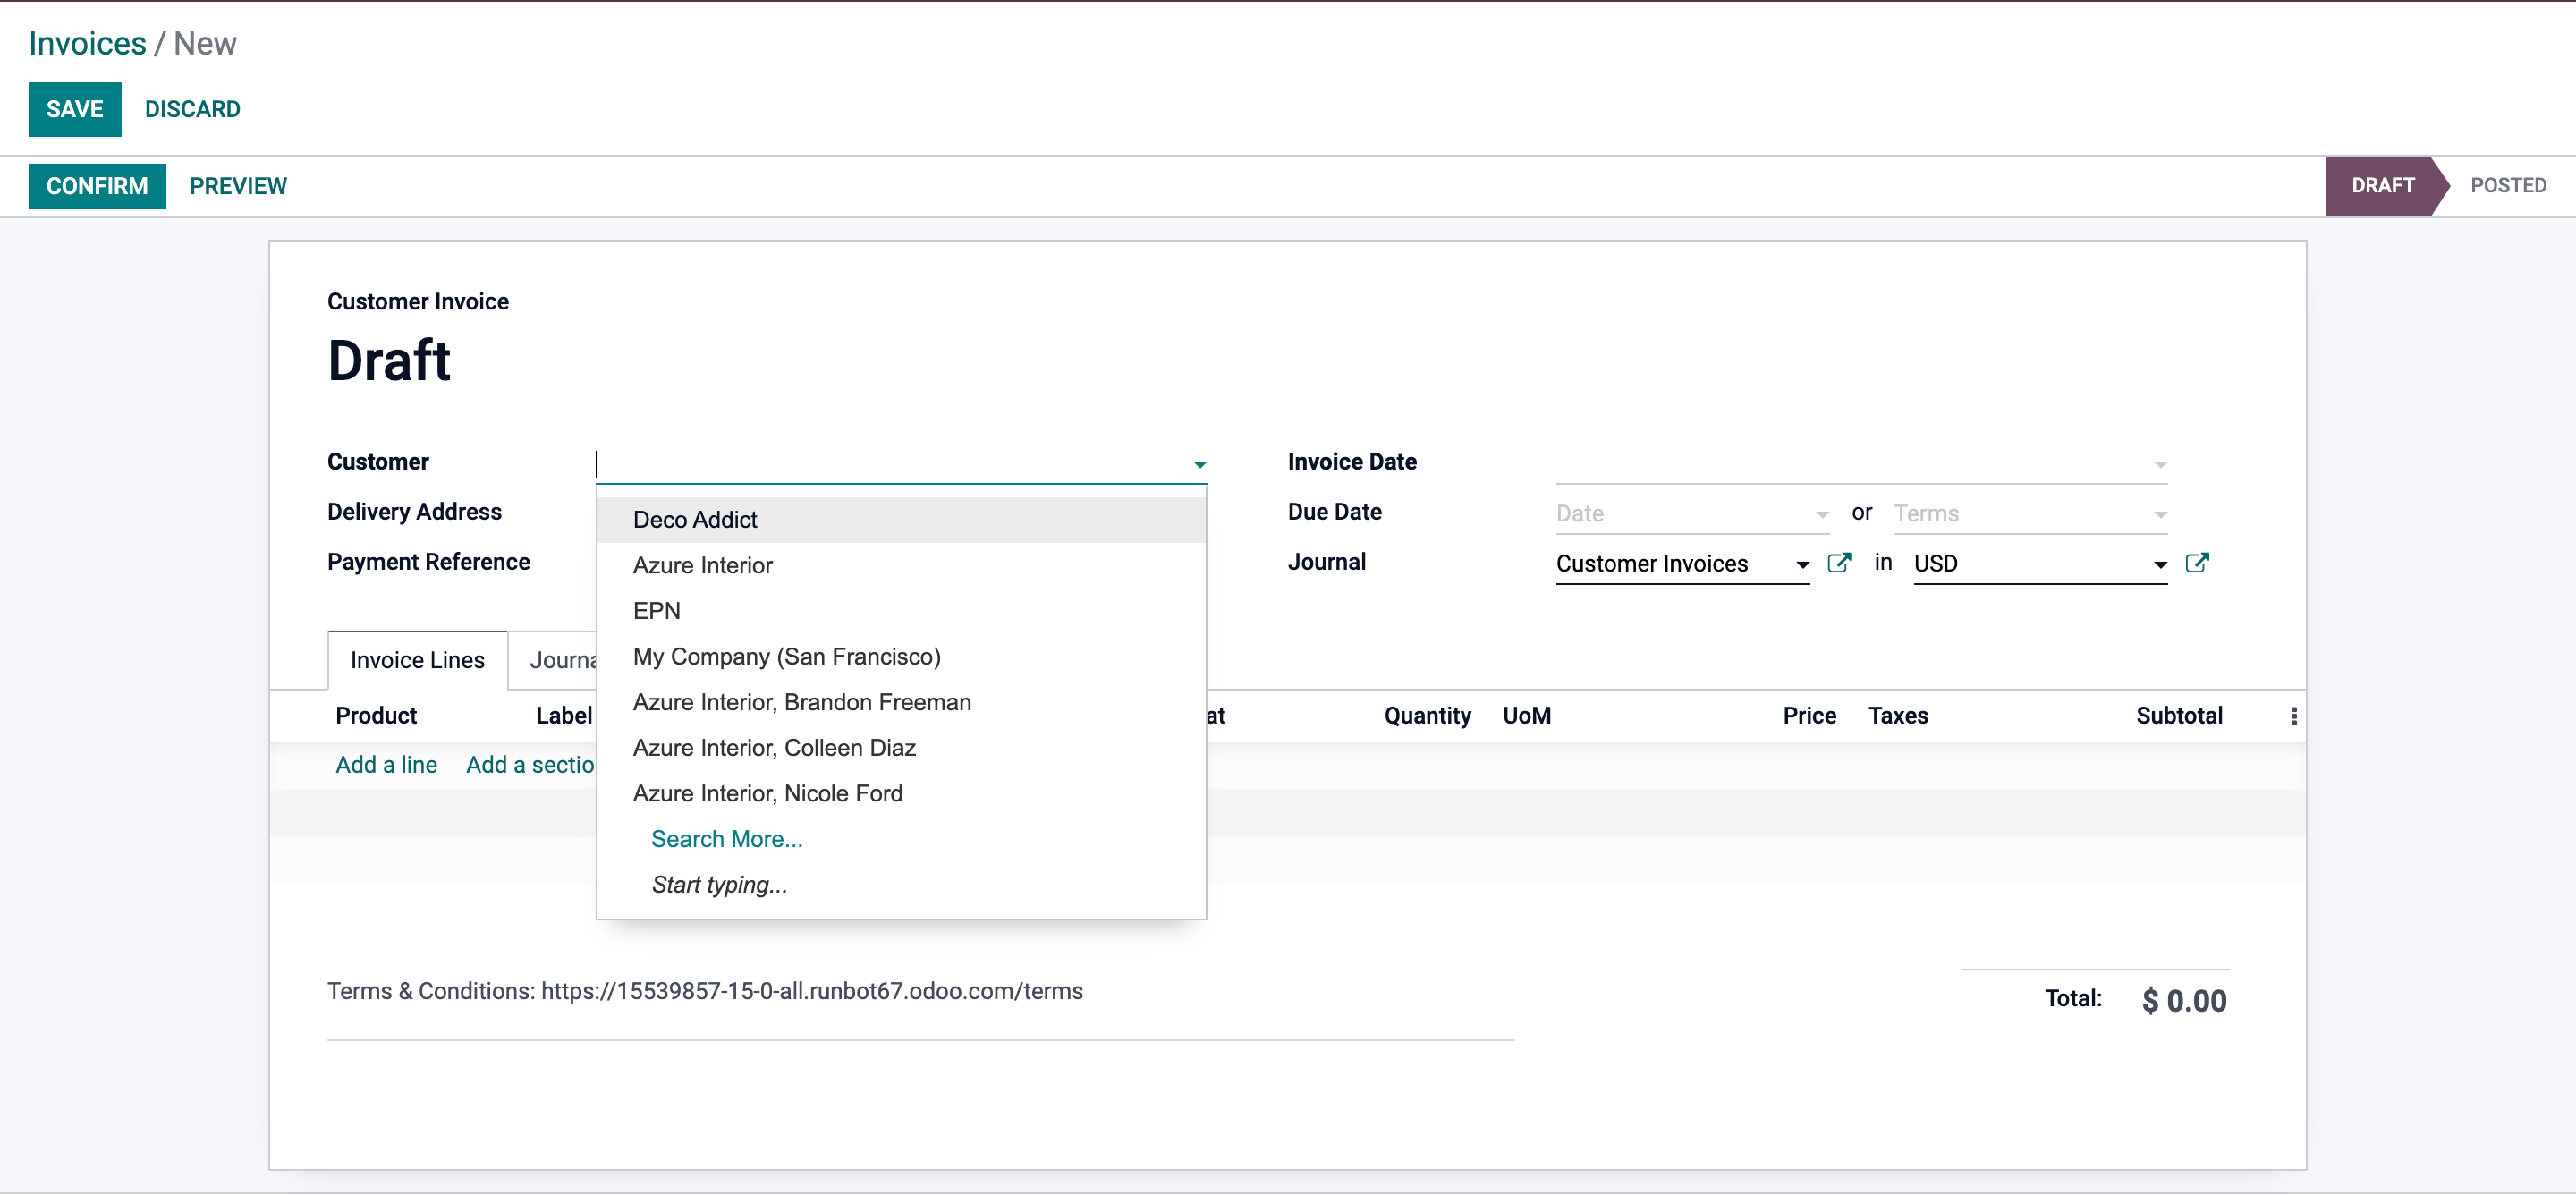Open external link icon next to USD currency

[2196, 563]
